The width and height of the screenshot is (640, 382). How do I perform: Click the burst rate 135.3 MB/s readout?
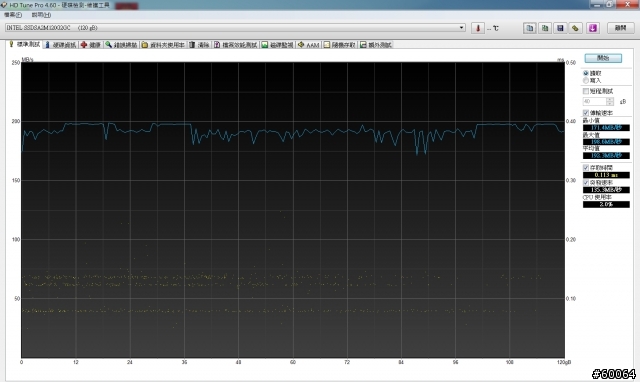[606, 190]
